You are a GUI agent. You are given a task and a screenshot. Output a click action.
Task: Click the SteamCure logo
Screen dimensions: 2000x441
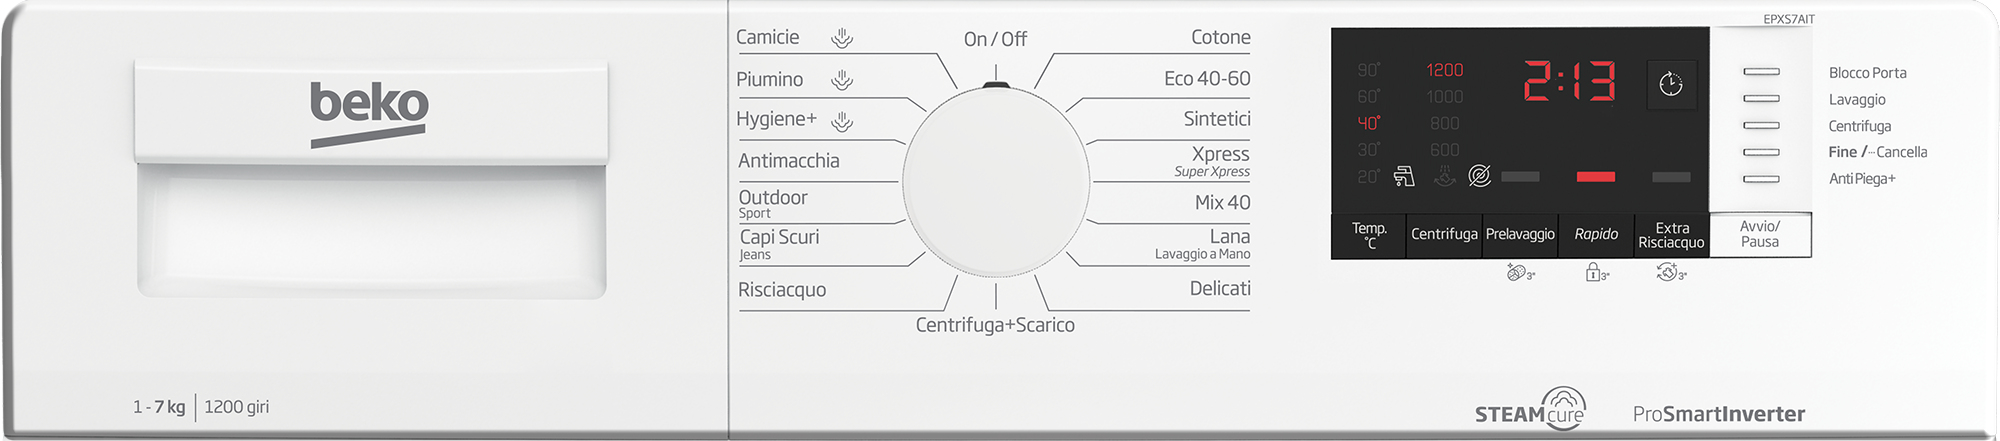coord(1531,408)
